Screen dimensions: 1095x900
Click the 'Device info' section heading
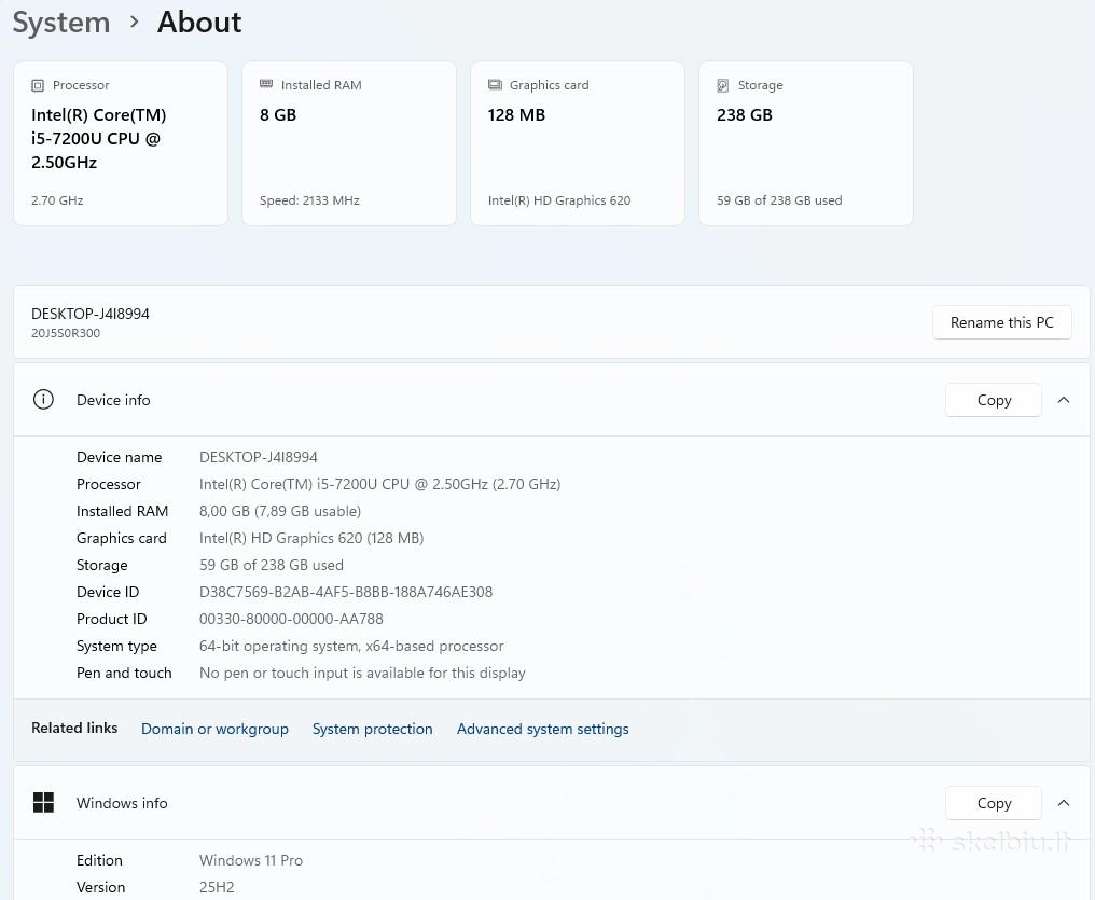click(113, 400)
